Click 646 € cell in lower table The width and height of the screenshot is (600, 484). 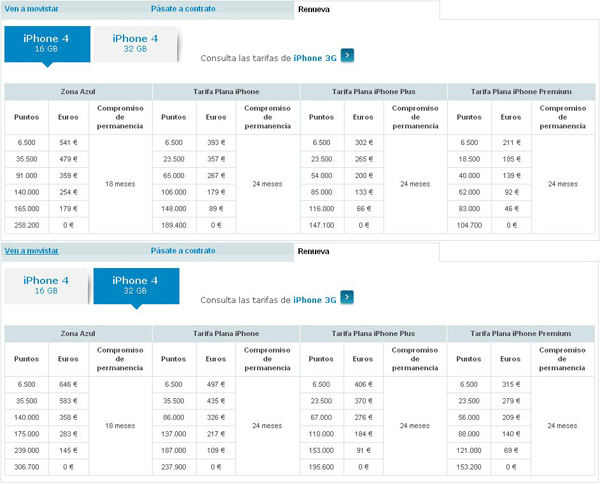tap(68, 385)
